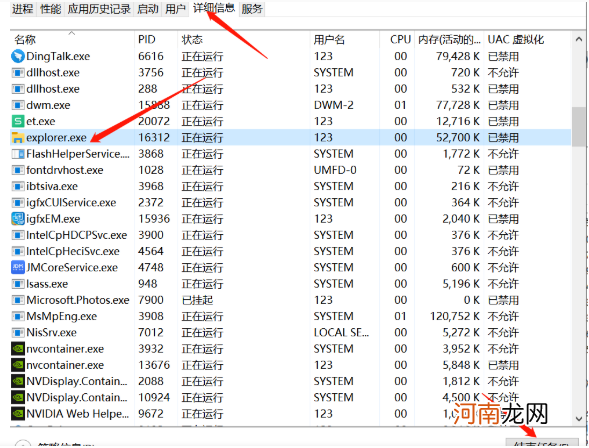Click the JMCoreService.exe blue icon

[18, 267]
